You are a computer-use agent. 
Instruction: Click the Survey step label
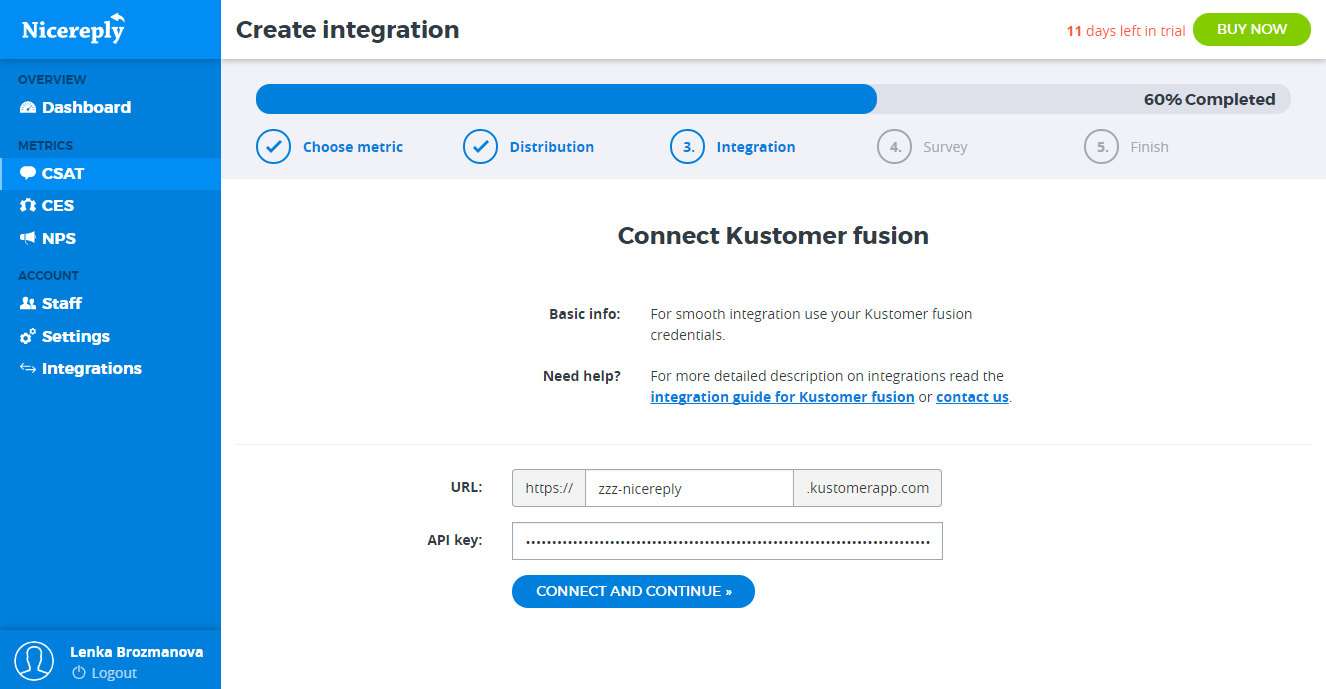point(945,147)
